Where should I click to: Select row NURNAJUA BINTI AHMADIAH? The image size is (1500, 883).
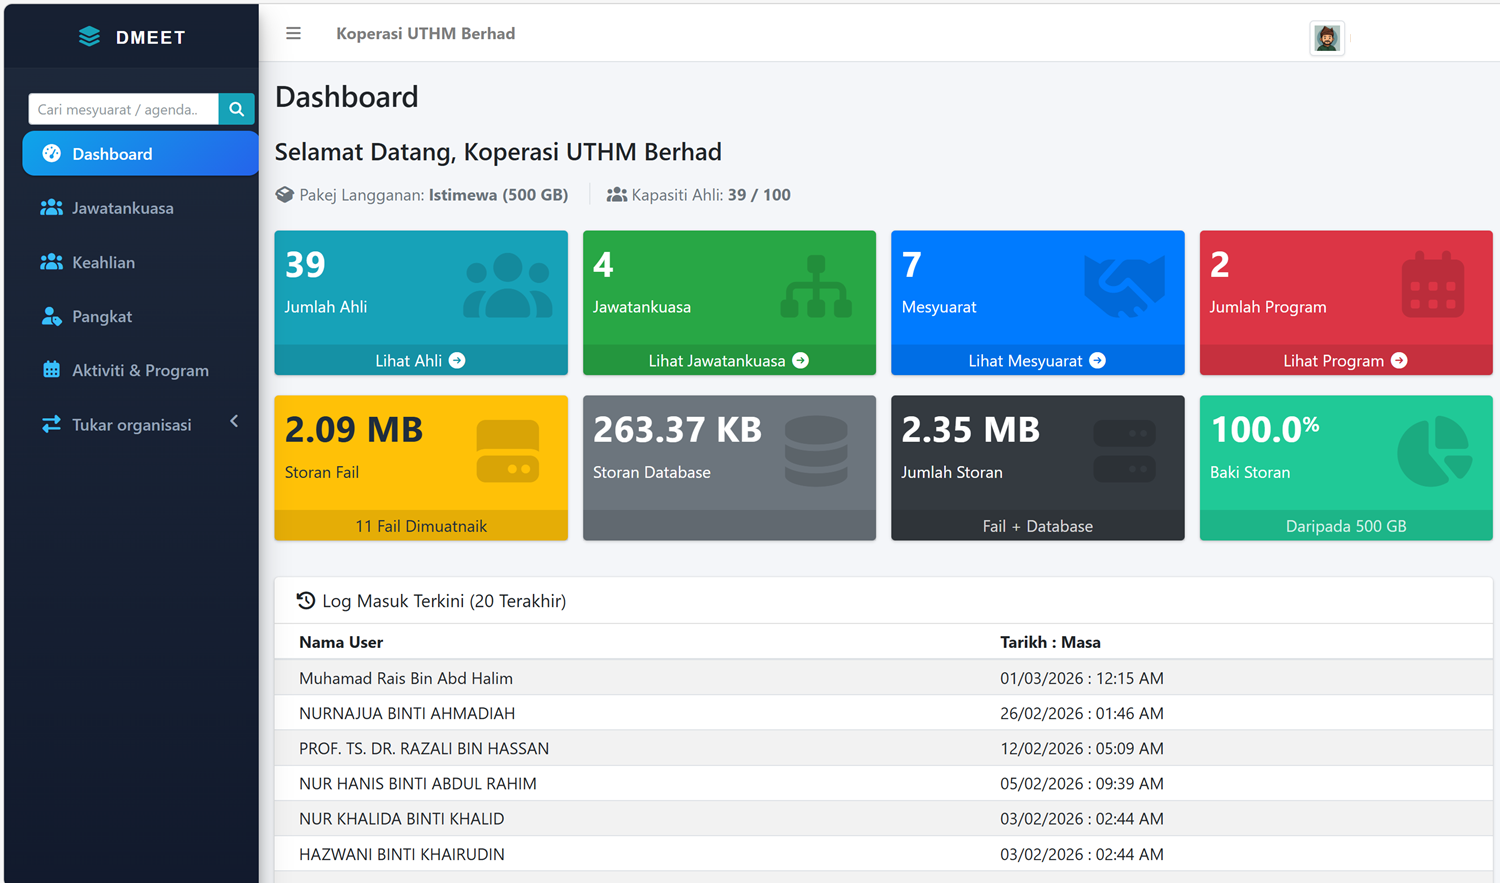point(884,713)
